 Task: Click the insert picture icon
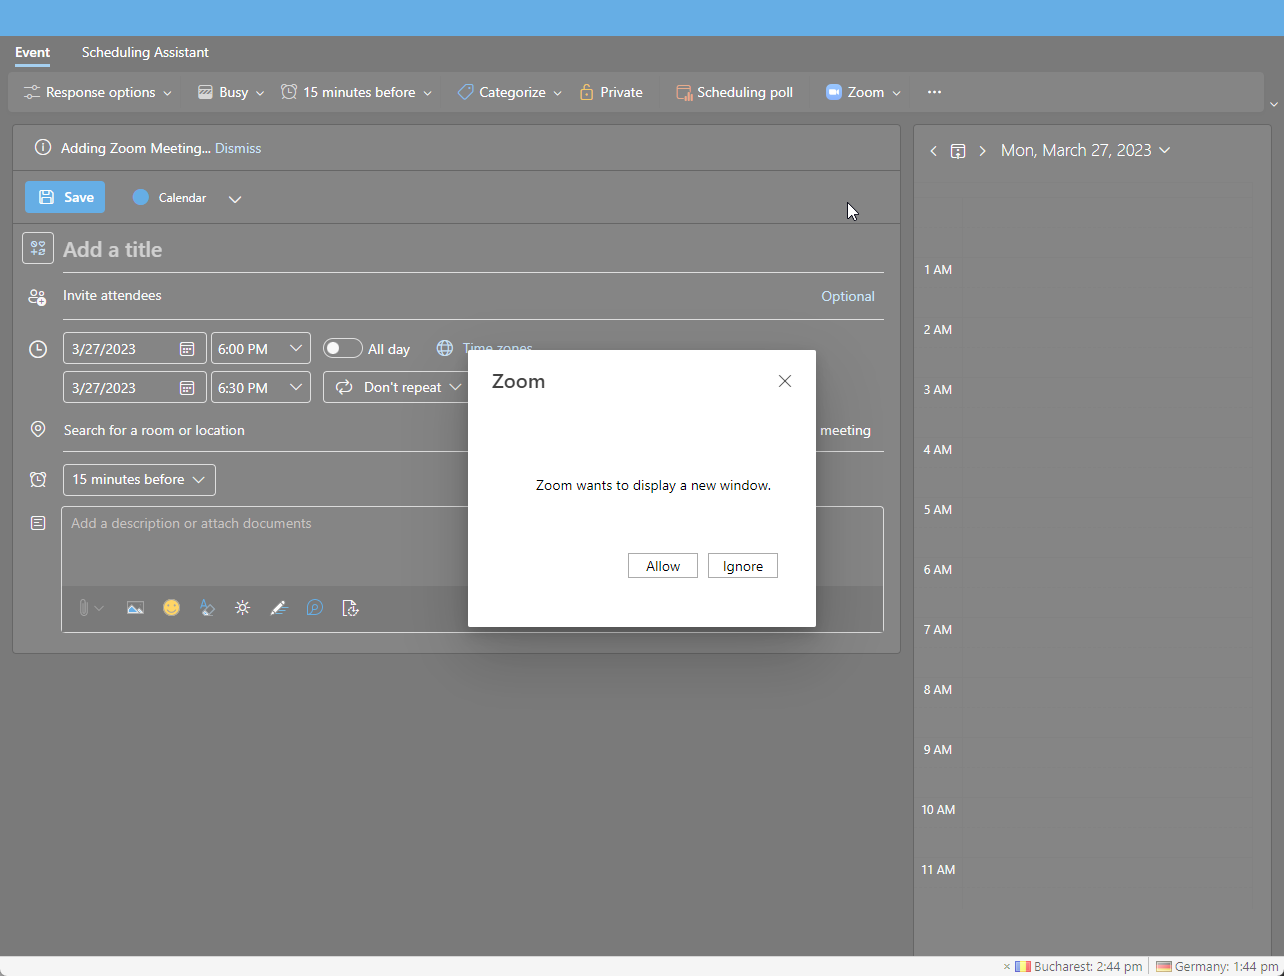(135, 608)
